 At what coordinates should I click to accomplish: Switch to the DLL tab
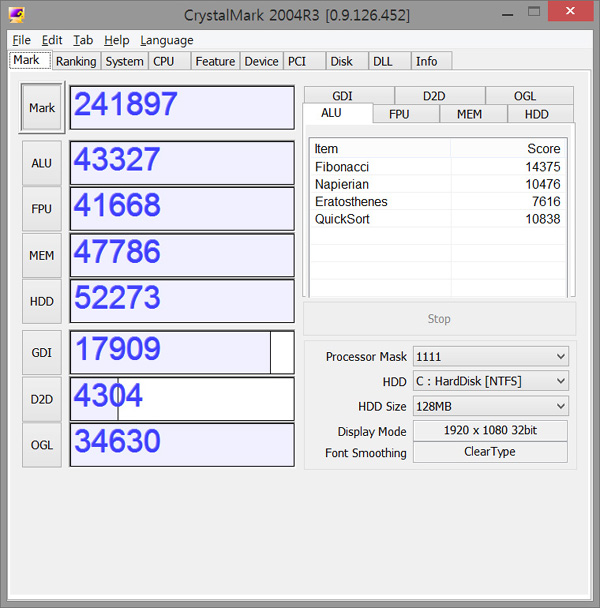tap(390, 61)
